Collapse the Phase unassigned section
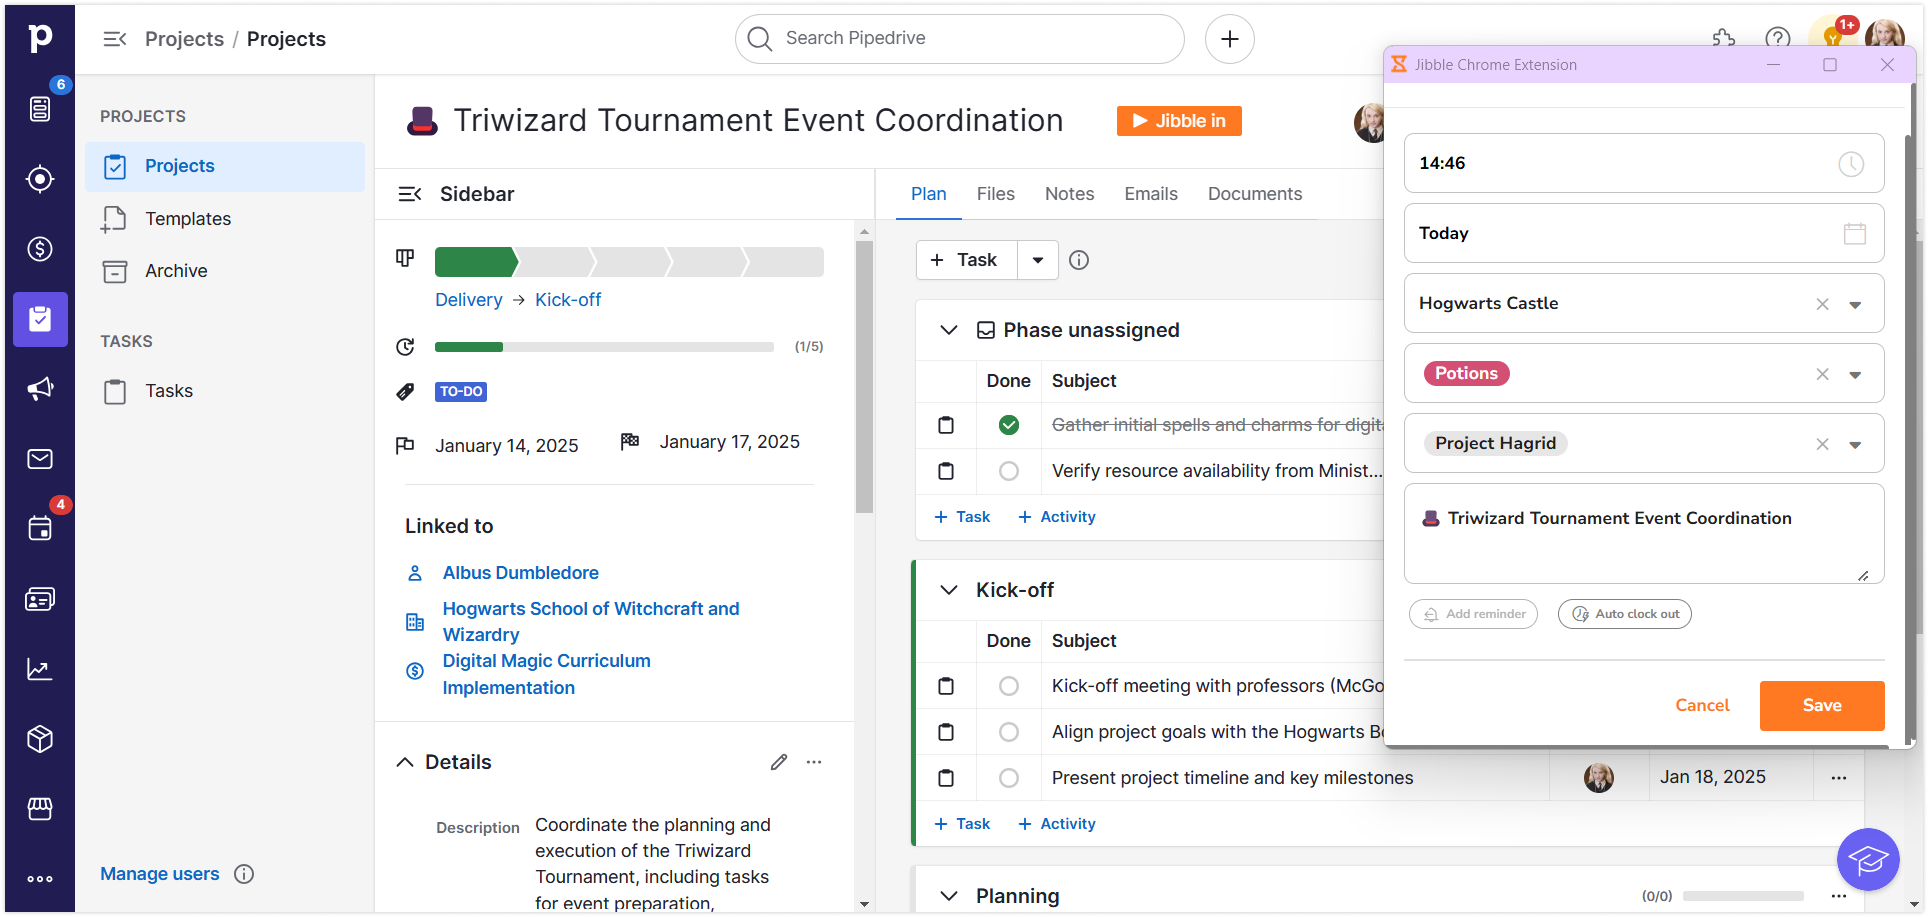The image size is (1928, 917). (x=949, y=330)
